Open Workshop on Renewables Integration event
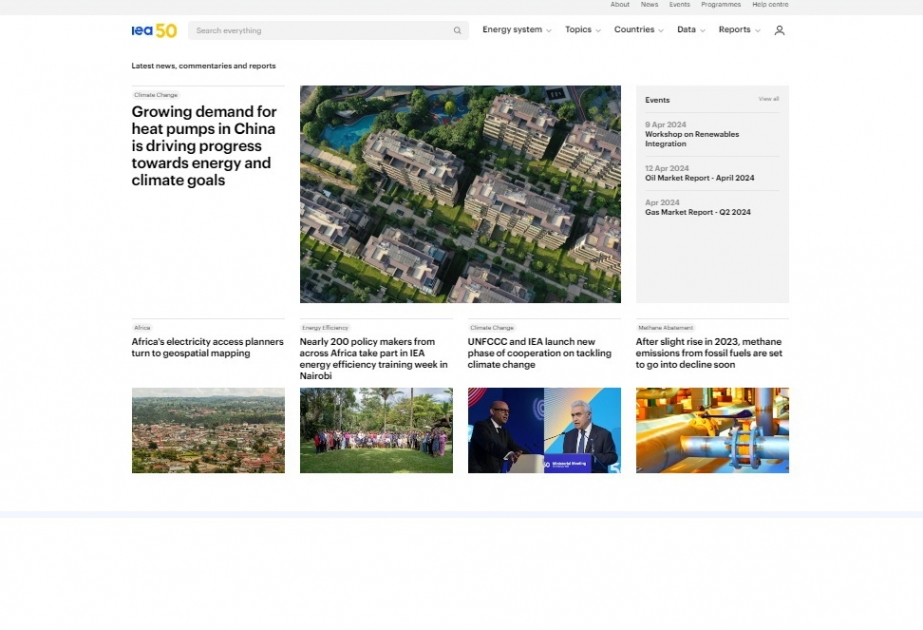 pos(692,139)
